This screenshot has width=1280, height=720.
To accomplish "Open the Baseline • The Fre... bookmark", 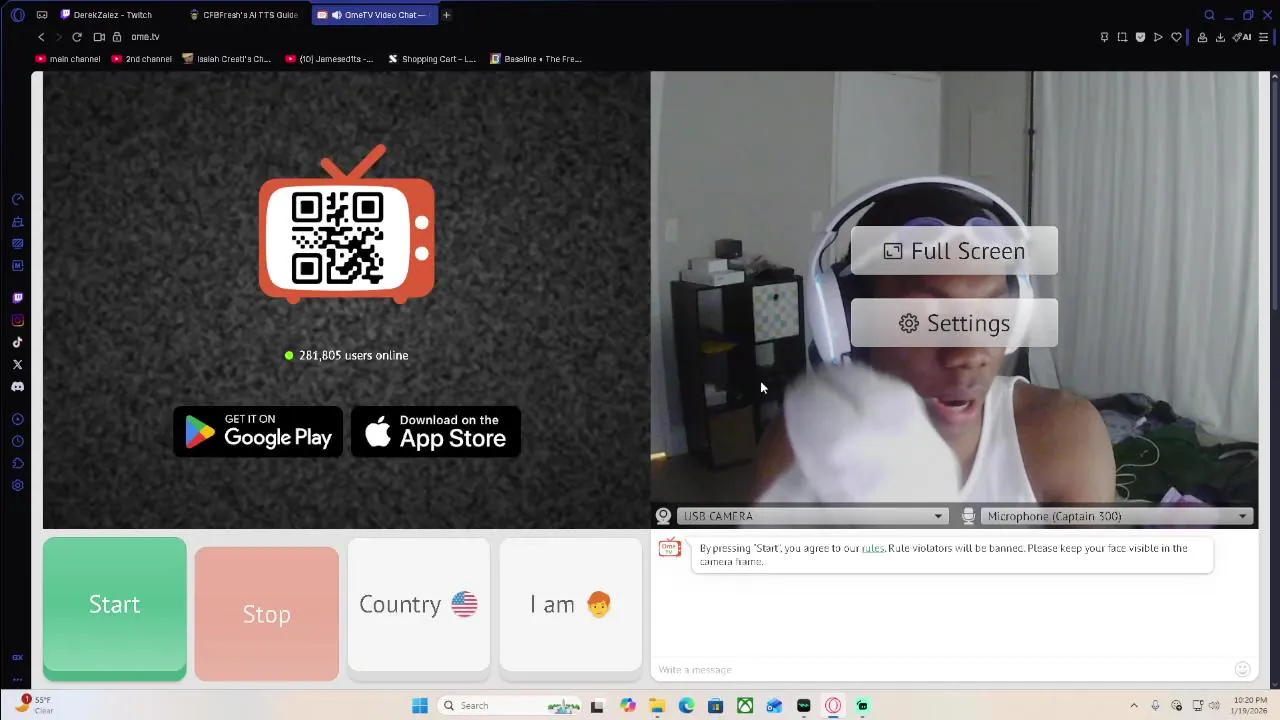I will click(x=536, y=59).
